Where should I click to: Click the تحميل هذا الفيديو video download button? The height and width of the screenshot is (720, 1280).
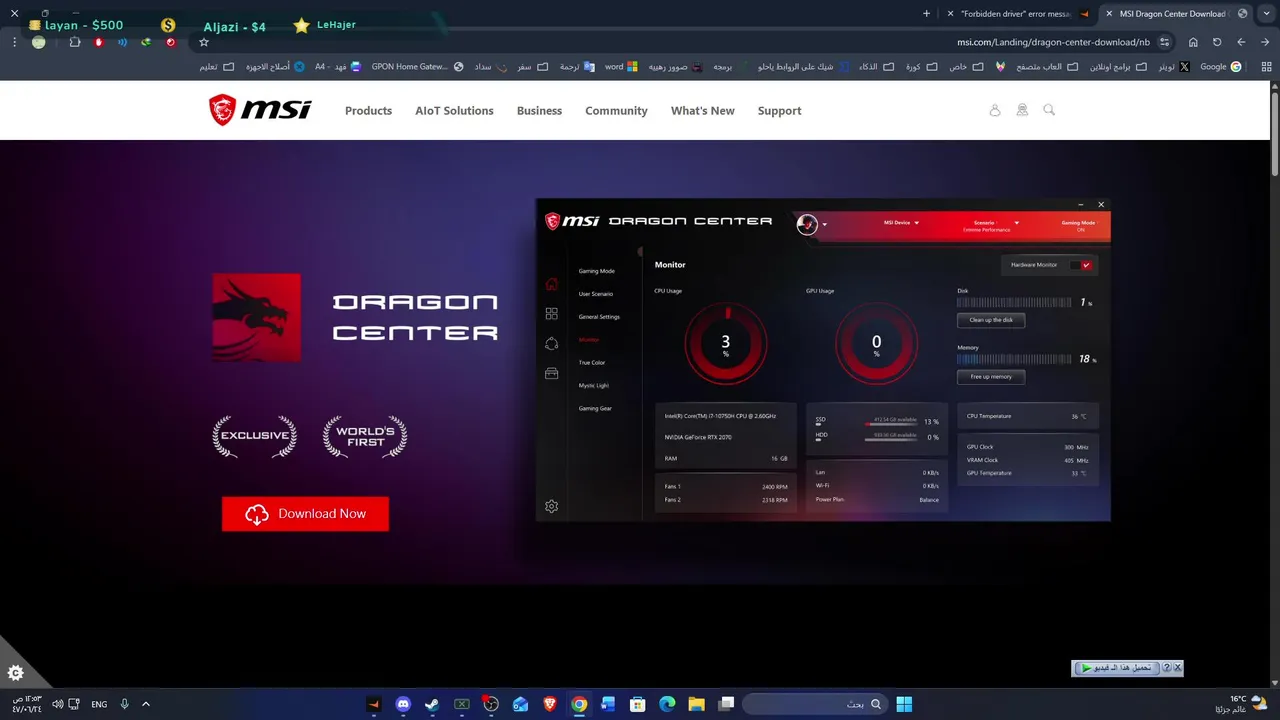click(x=1116, y=668)
